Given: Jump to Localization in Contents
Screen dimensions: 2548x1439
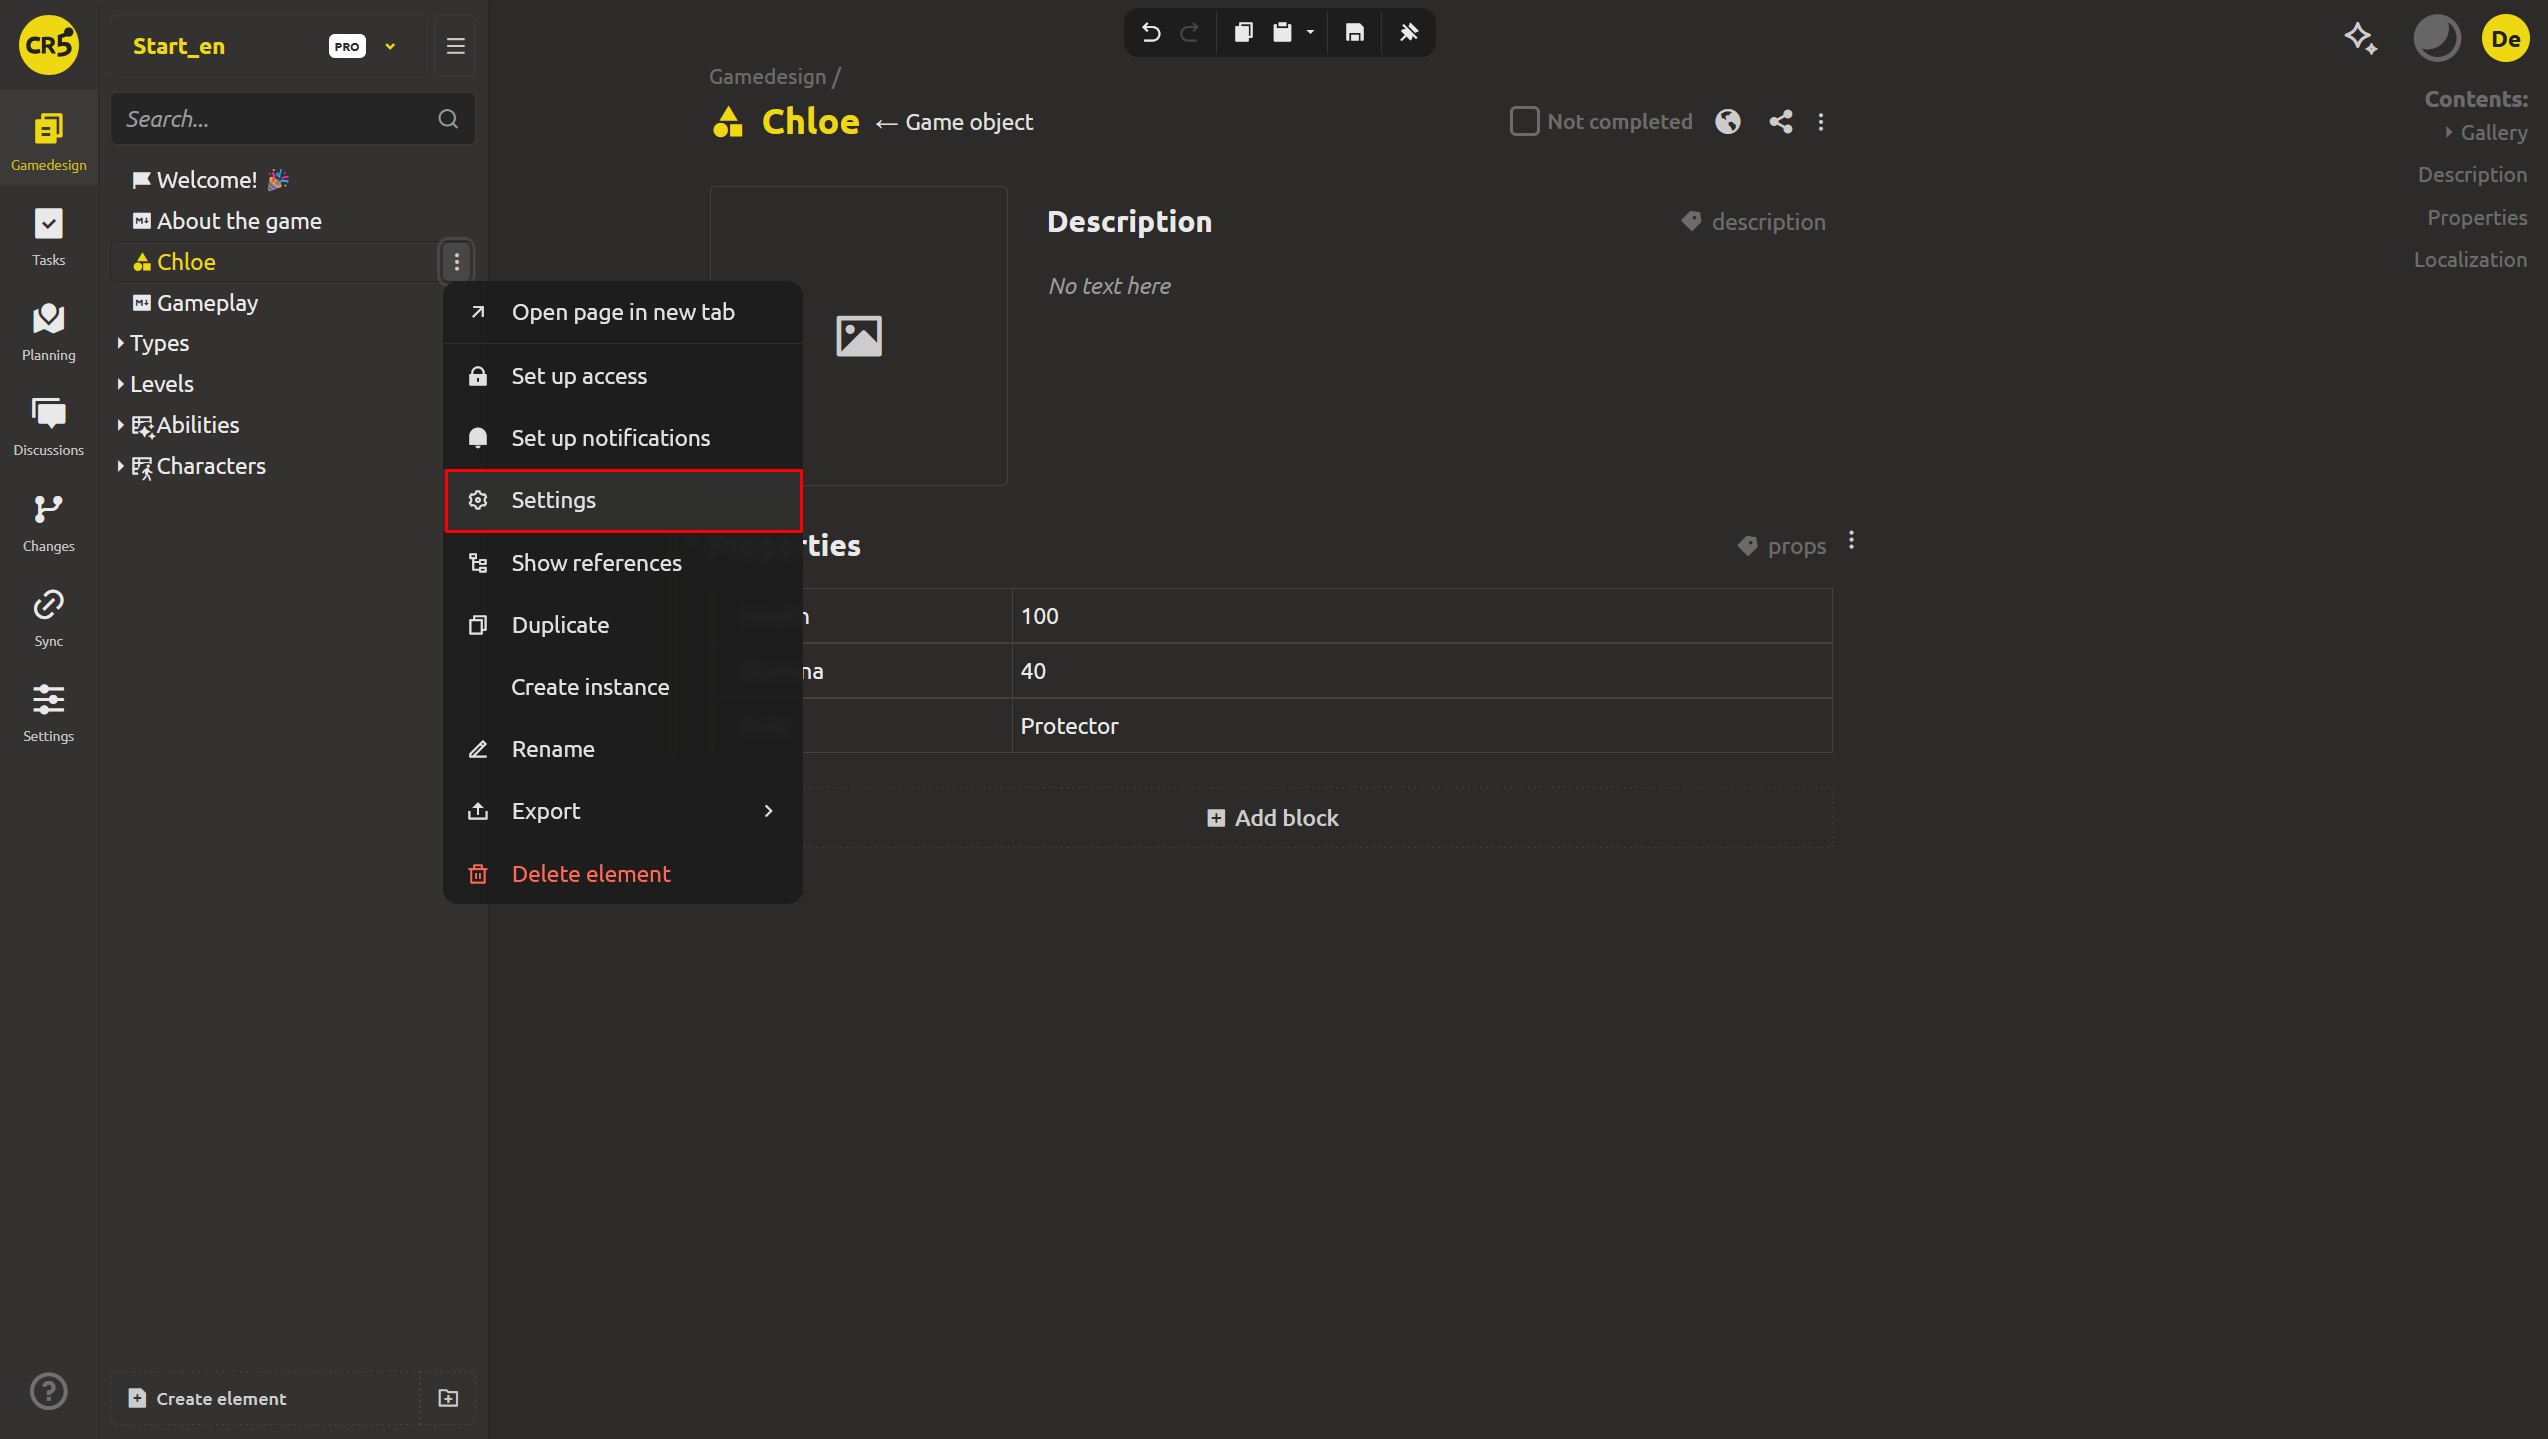Looking at the screenshot, I should tap(2470, 260).
